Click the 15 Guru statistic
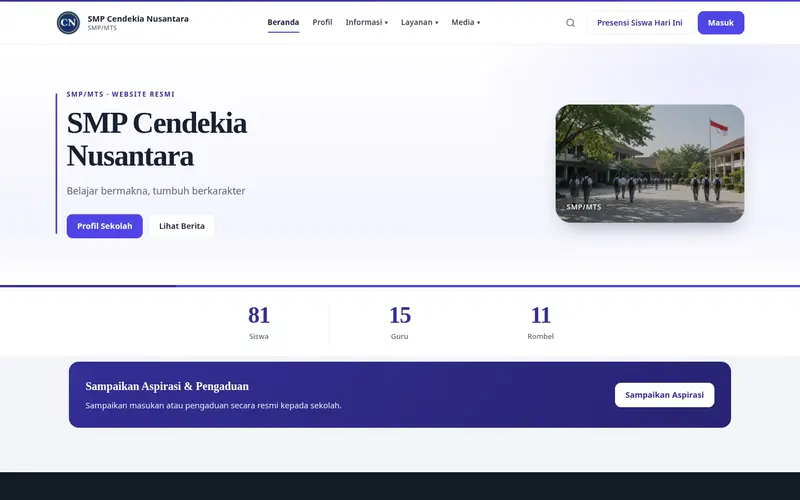Screen dimensions: 800x500 (399, 322)
